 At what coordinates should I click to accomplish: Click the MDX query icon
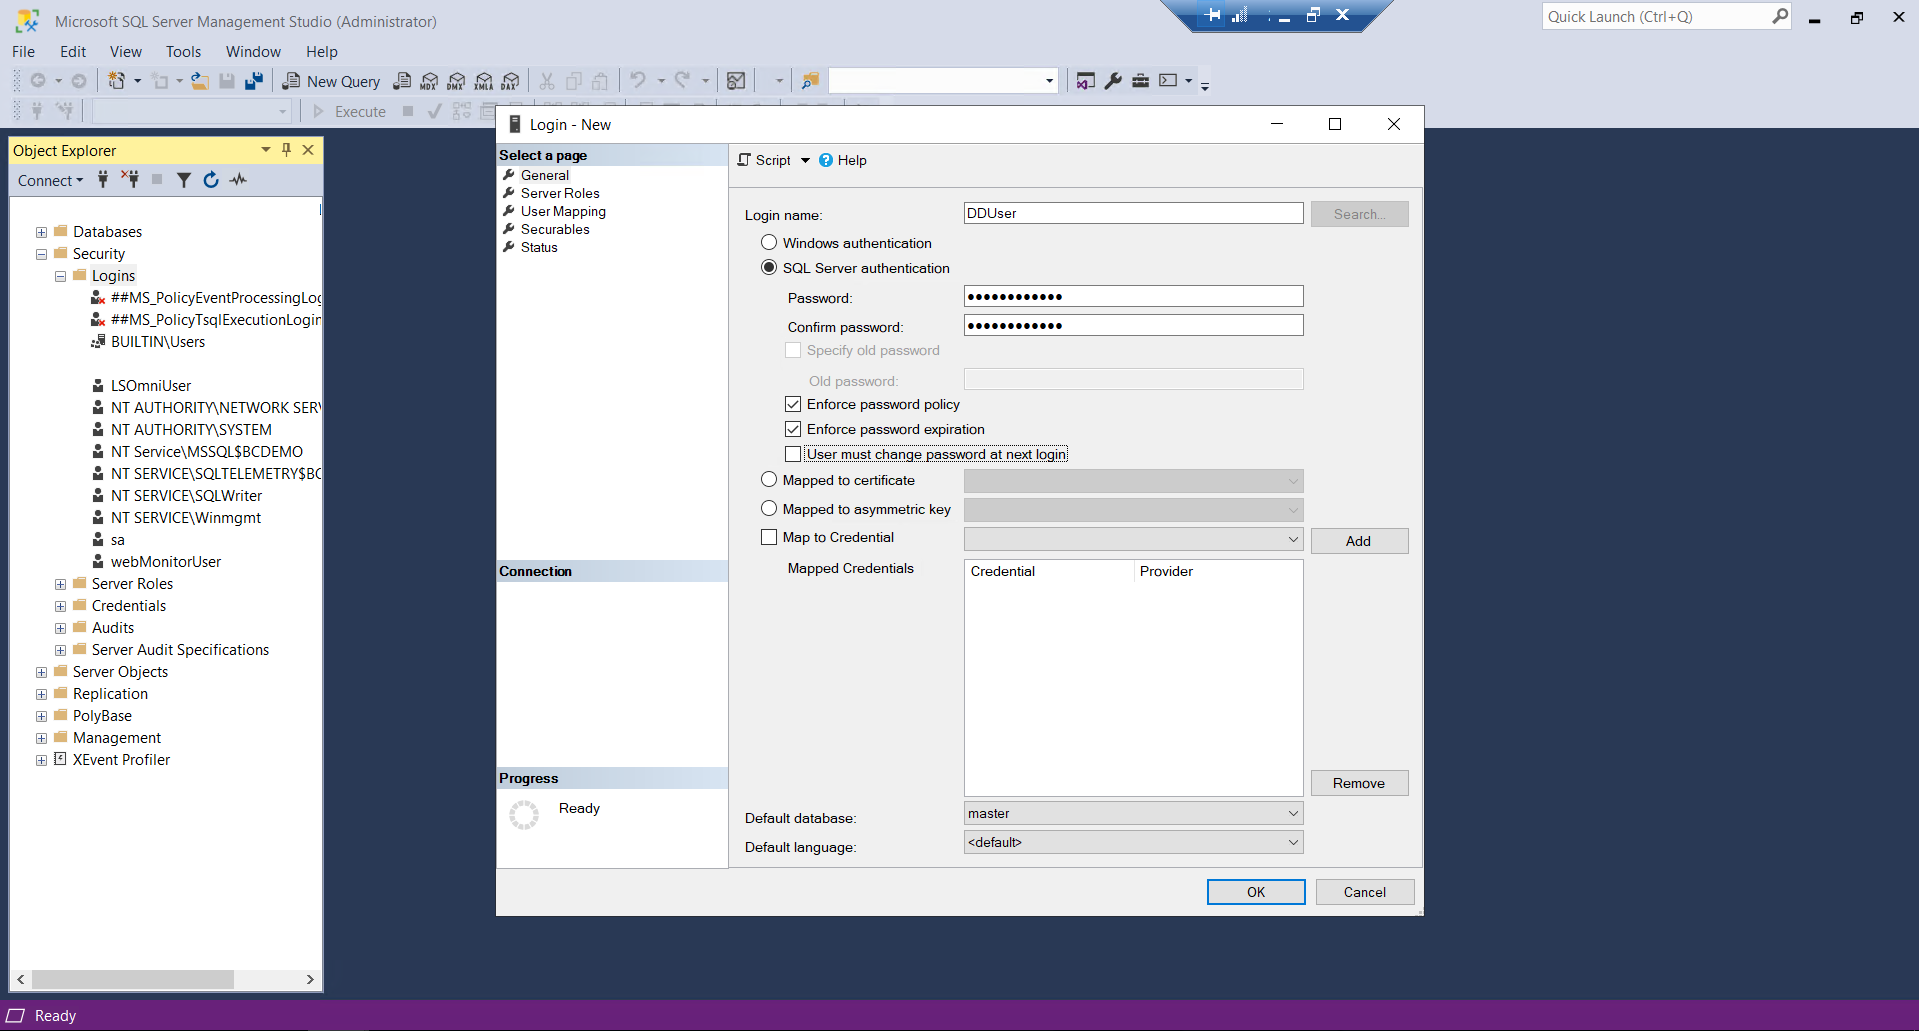click(x=429, y=81)
